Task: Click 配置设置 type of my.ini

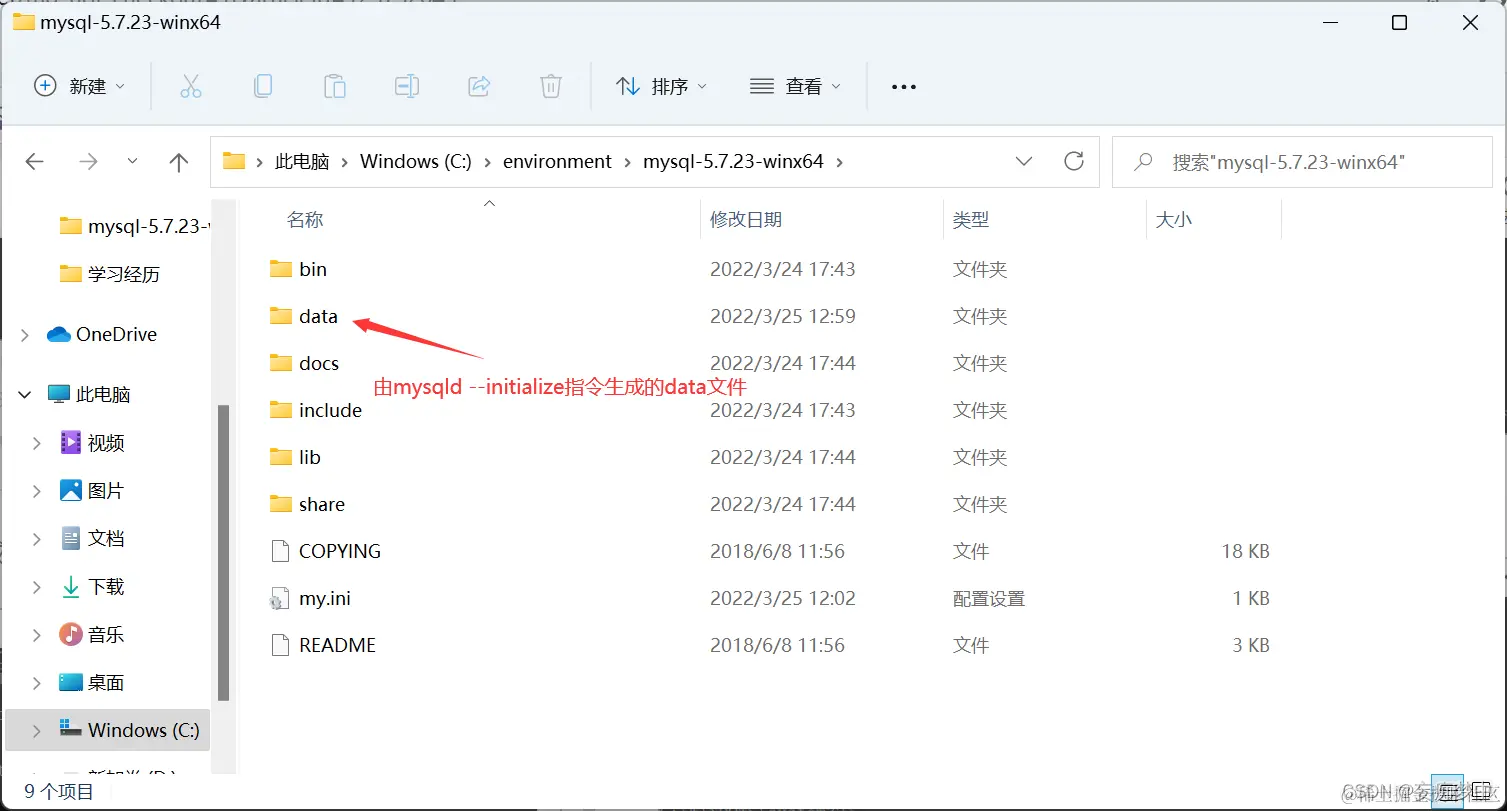Action: click(x=988, y=598)
